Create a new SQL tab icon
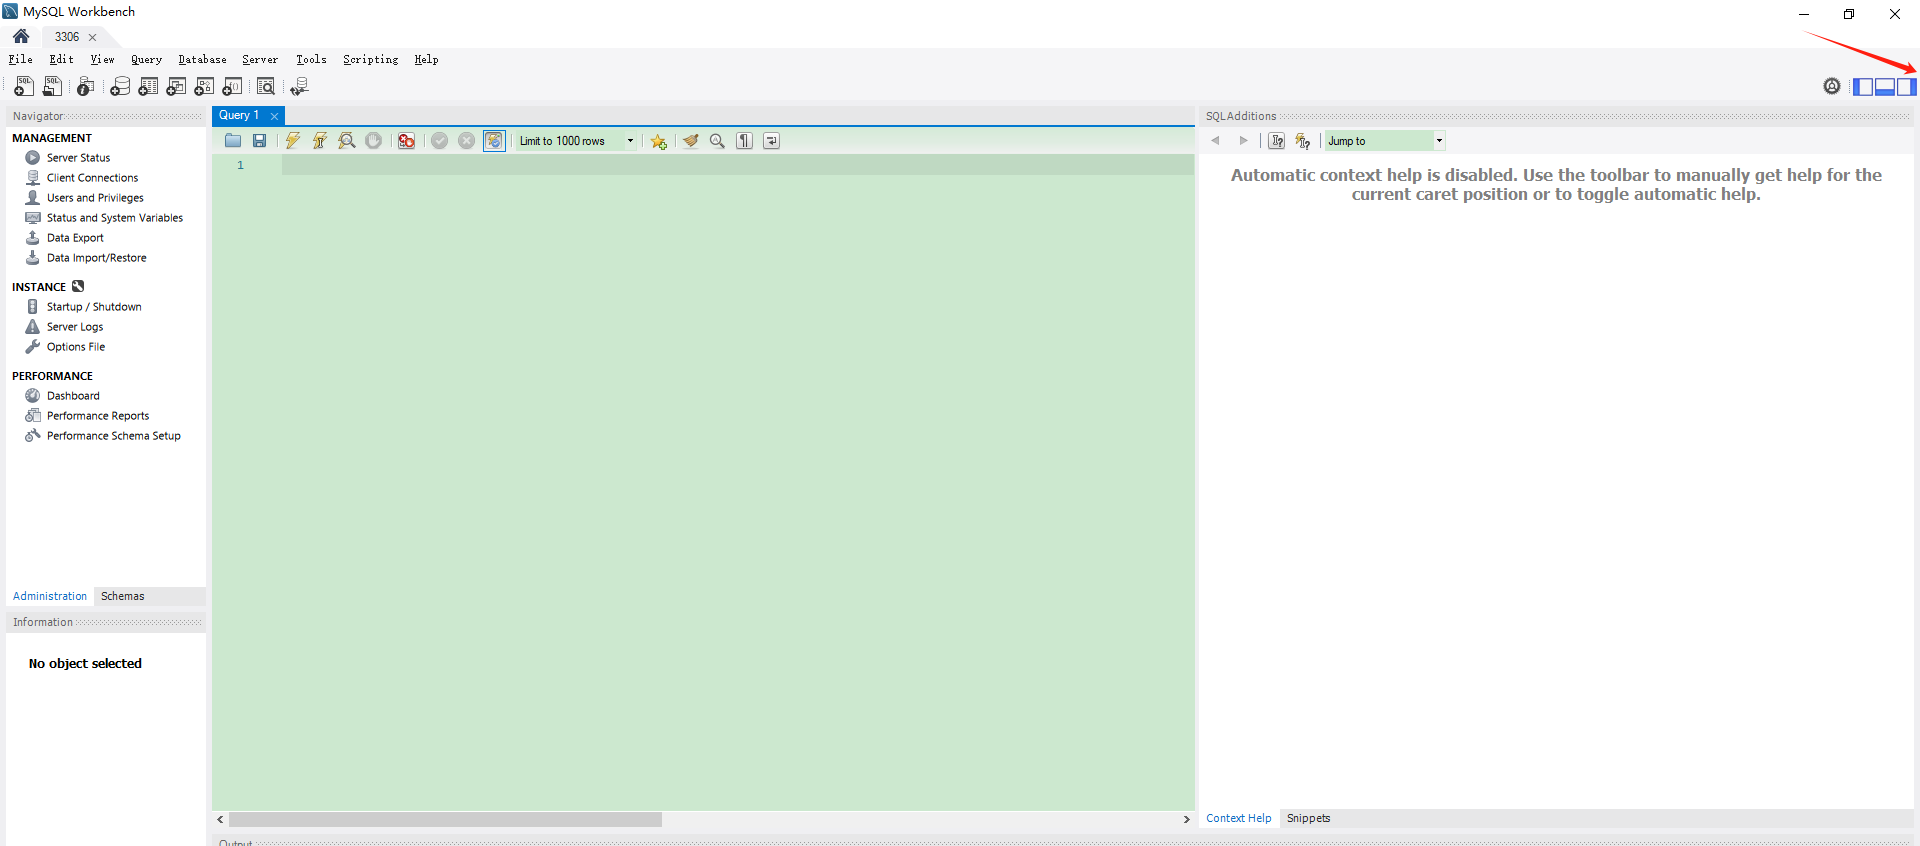The width and height of the screenshot is (1920, 846). 24,87
